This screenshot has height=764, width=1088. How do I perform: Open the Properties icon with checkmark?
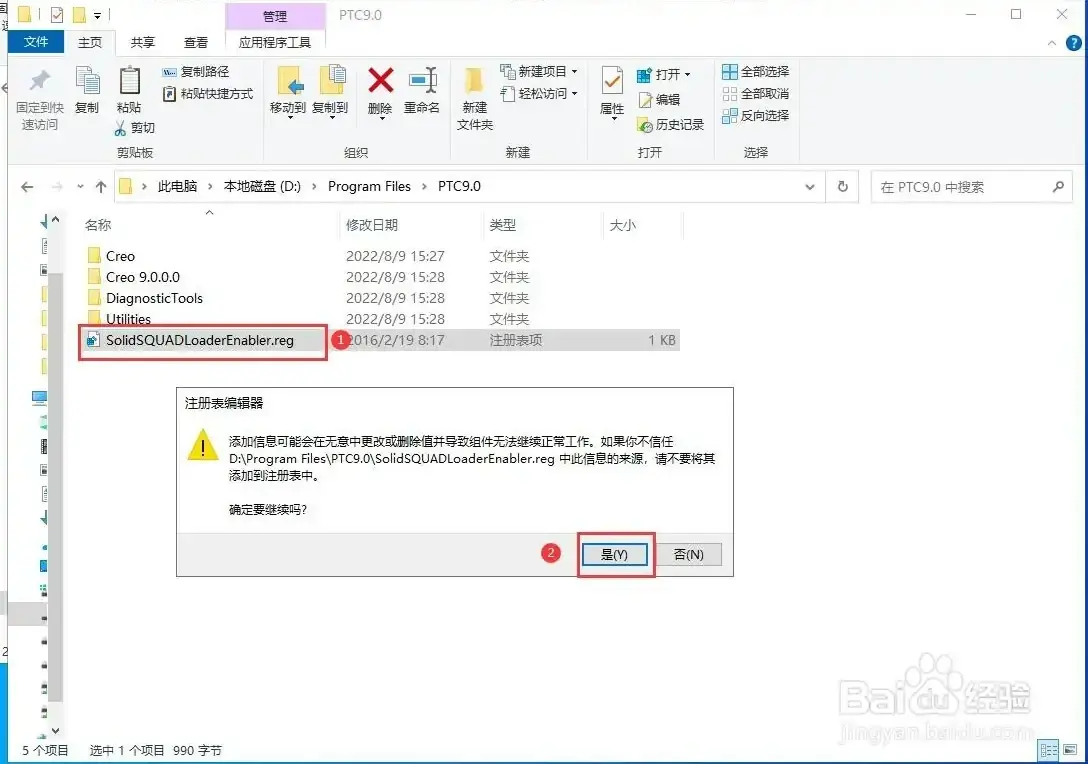(612, 81)
